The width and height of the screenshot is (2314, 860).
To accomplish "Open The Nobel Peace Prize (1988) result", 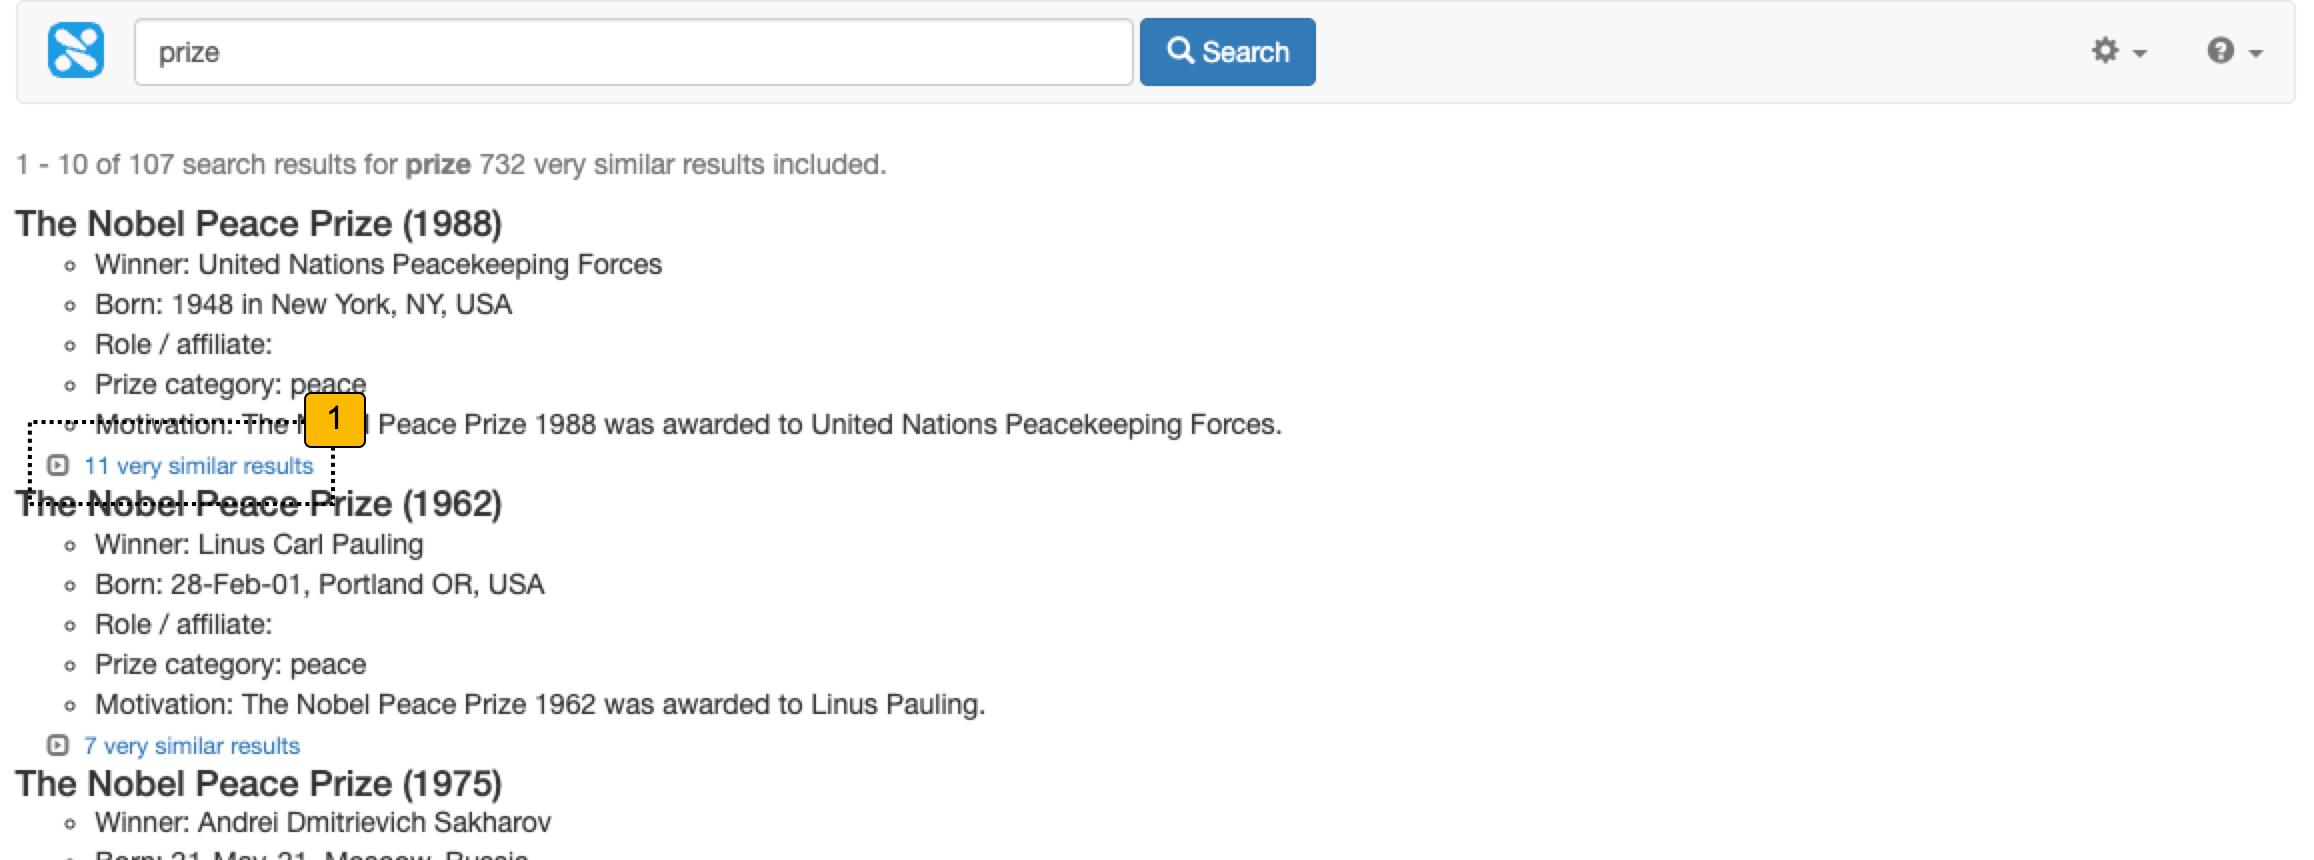I will pos(258,224).
